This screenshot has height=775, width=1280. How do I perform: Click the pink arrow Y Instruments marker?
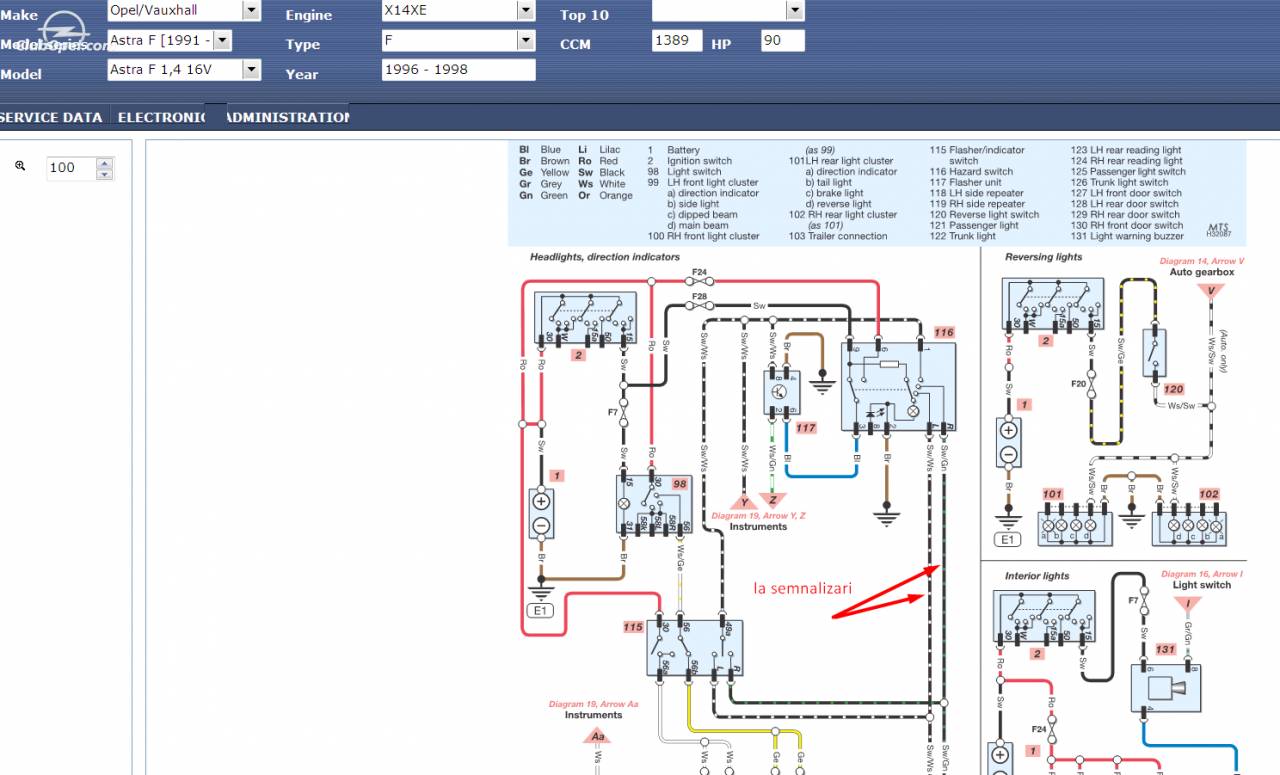point(743,502)
